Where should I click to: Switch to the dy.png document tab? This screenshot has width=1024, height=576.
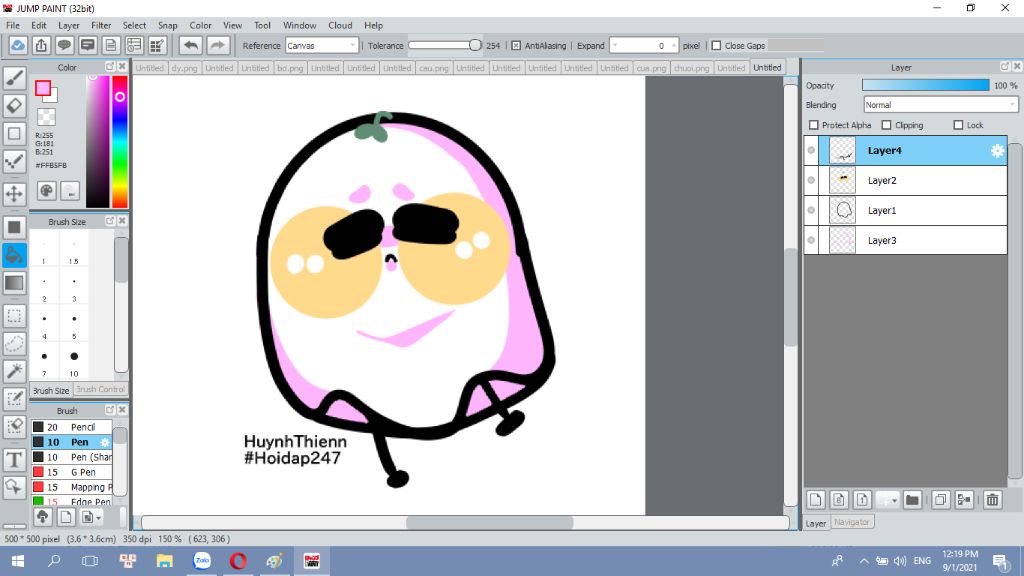183,68
